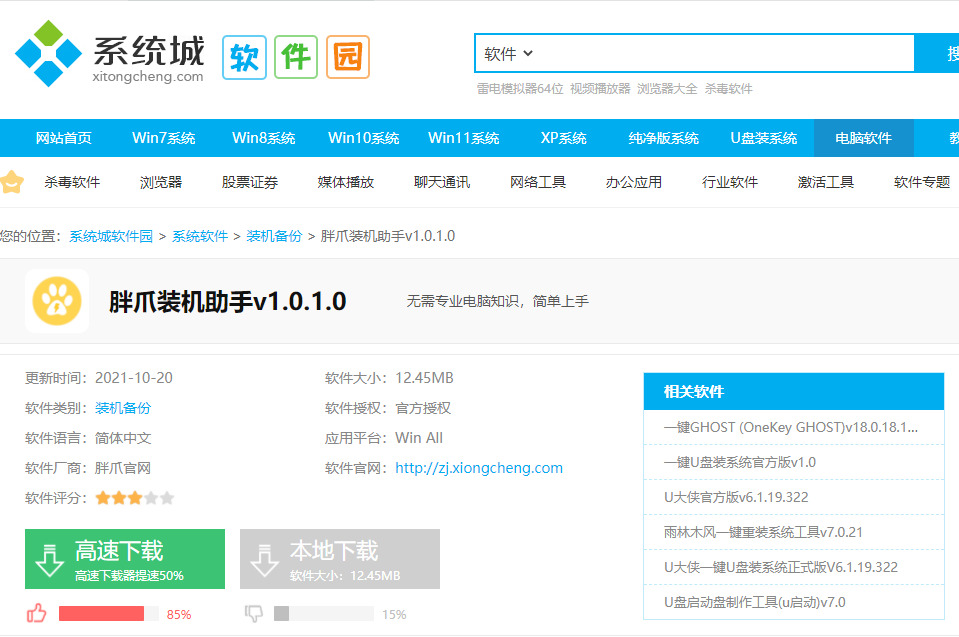The height and width of the screenshot is (637, 959).
Task: Open the 激活工具 category
Action: click(x=826, y=182)
